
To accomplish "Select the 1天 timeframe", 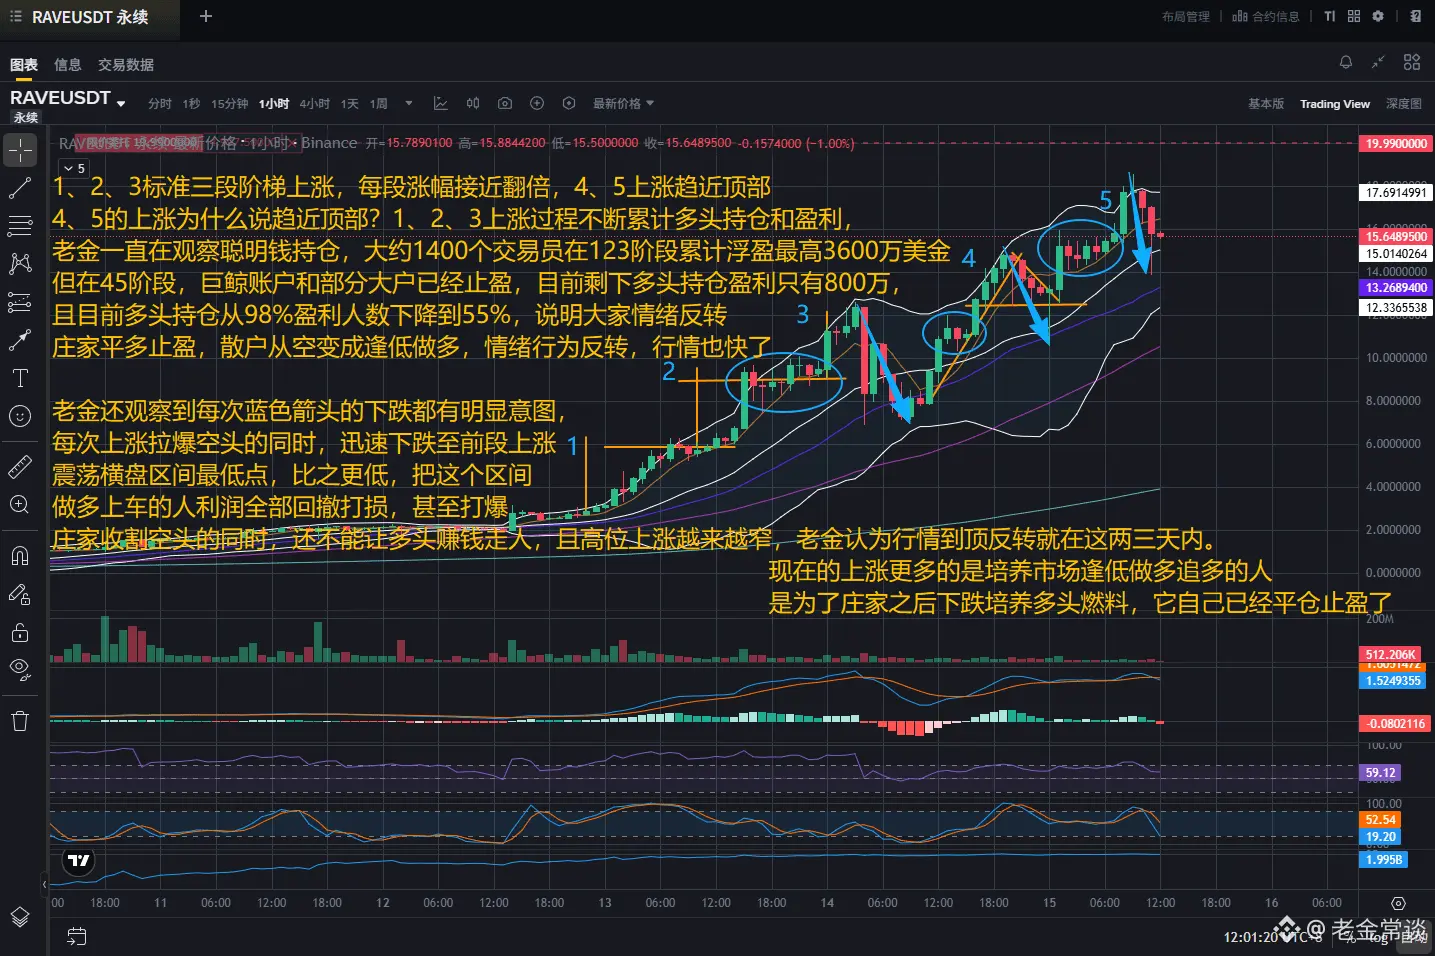I will [350, 104].
